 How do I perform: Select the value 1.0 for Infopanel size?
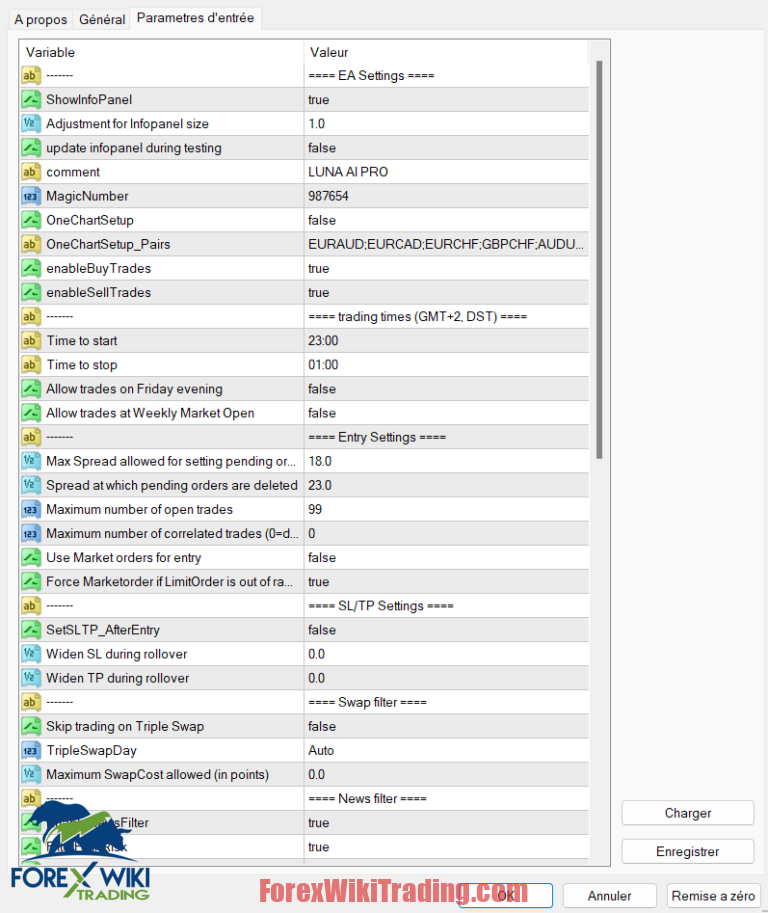coord(447,123)
